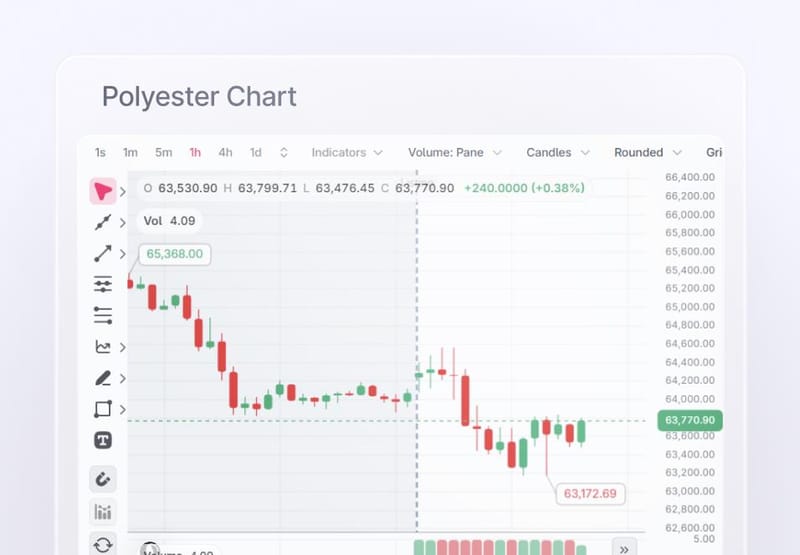Click the bar-pattern measure tool icon
The image size is (800, 555).
tap(103, 512)
